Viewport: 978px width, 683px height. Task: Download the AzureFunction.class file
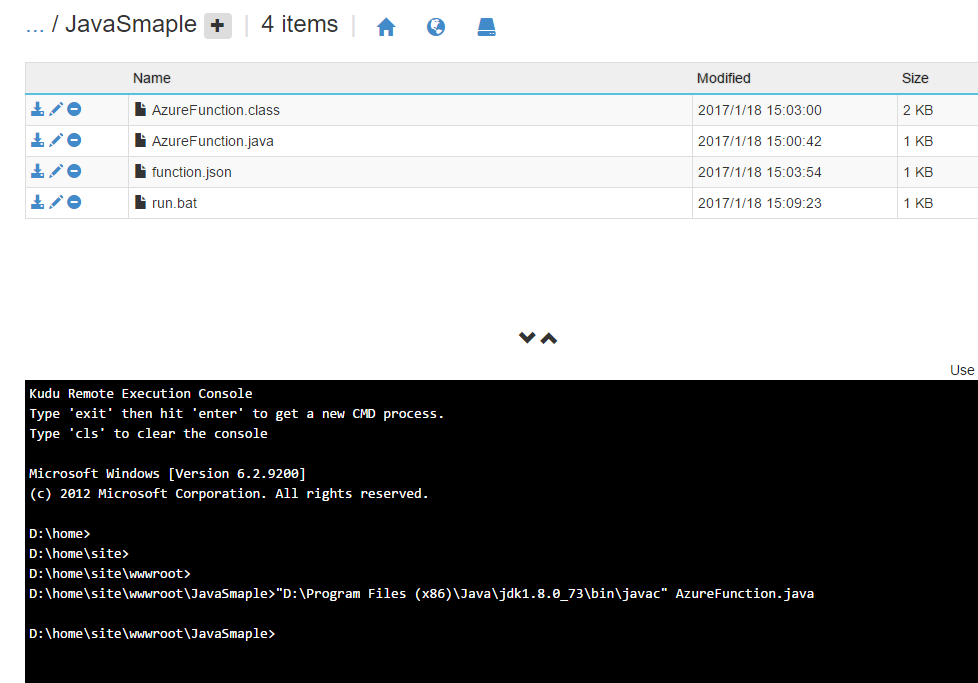pos(37,110)
